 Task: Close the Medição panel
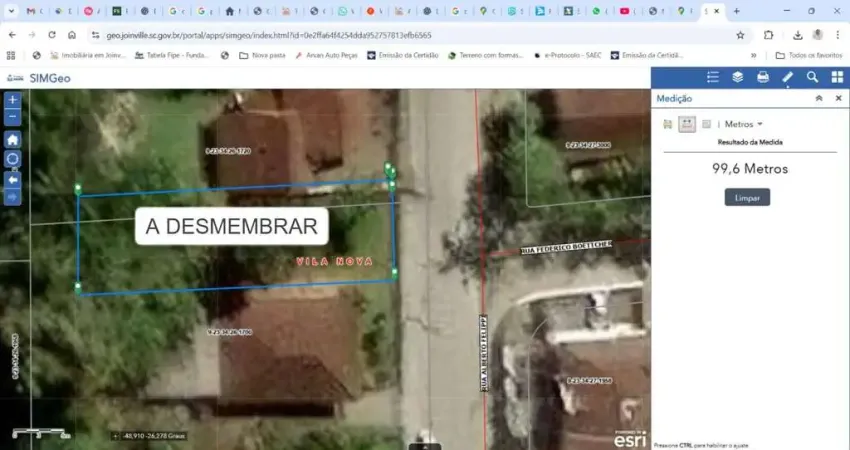point(838,98)
